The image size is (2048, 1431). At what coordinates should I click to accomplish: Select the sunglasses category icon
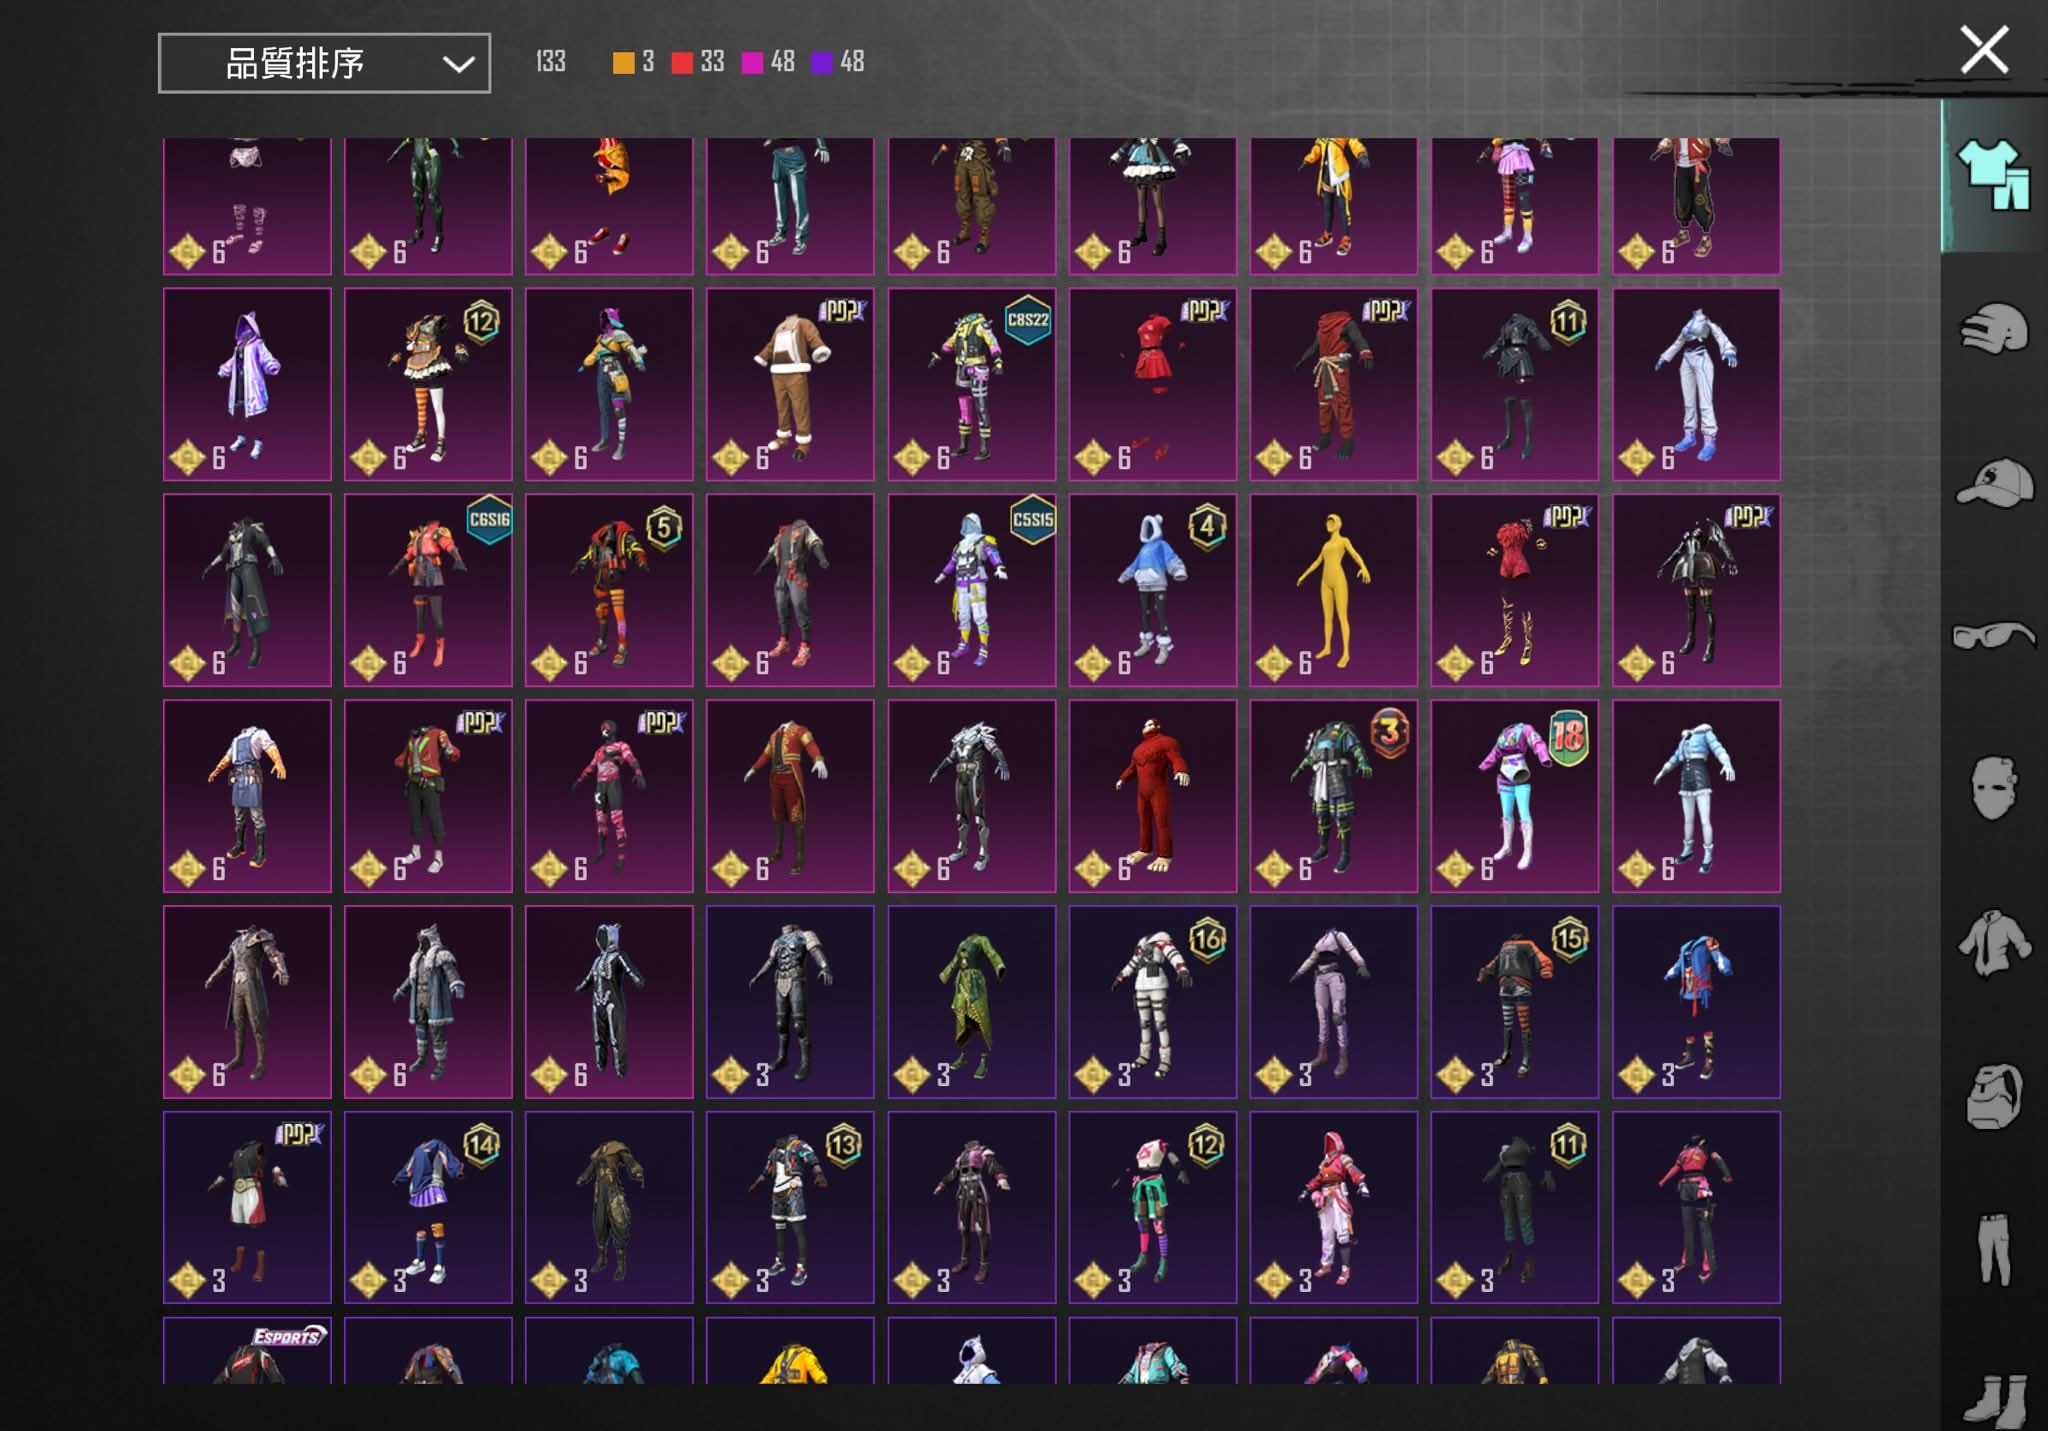(1993, 635)
